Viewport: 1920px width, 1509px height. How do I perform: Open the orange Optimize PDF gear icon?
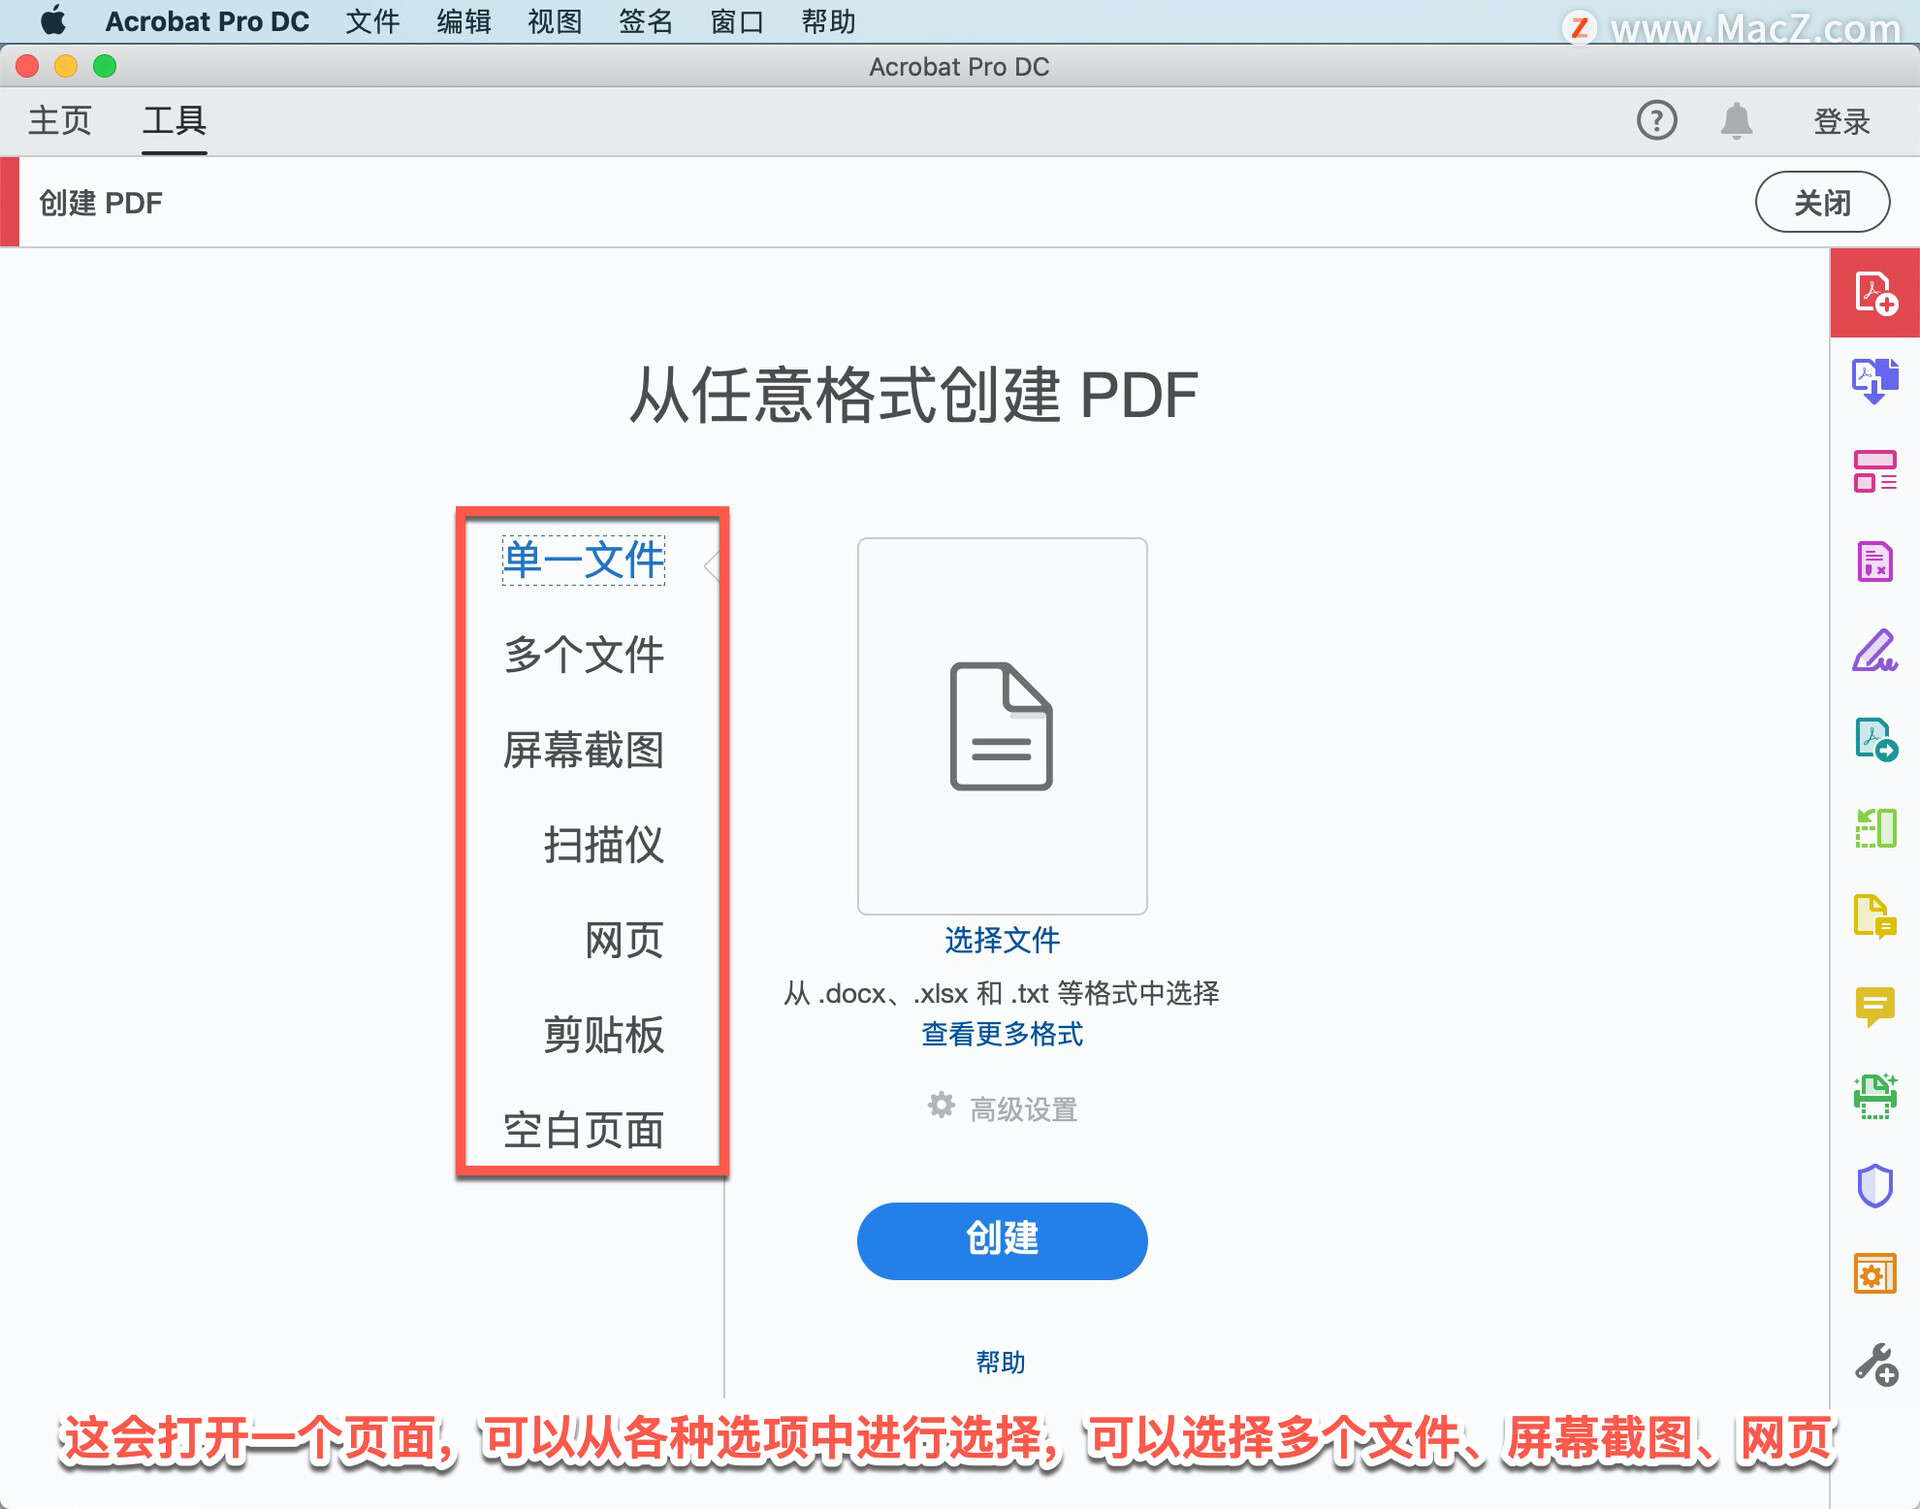point(1875,1274)
